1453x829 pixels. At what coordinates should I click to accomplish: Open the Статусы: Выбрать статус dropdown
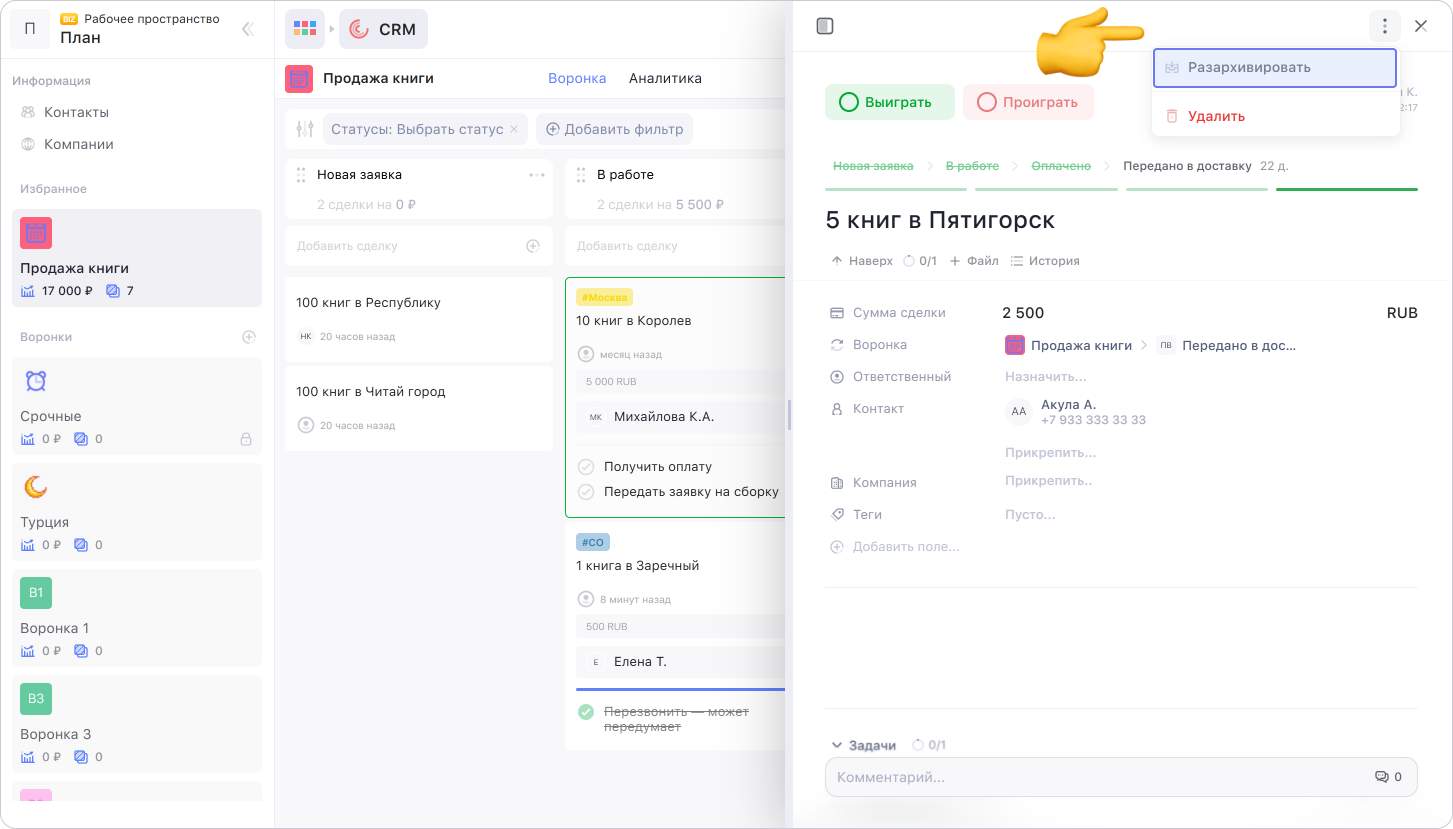pos(416,129)
